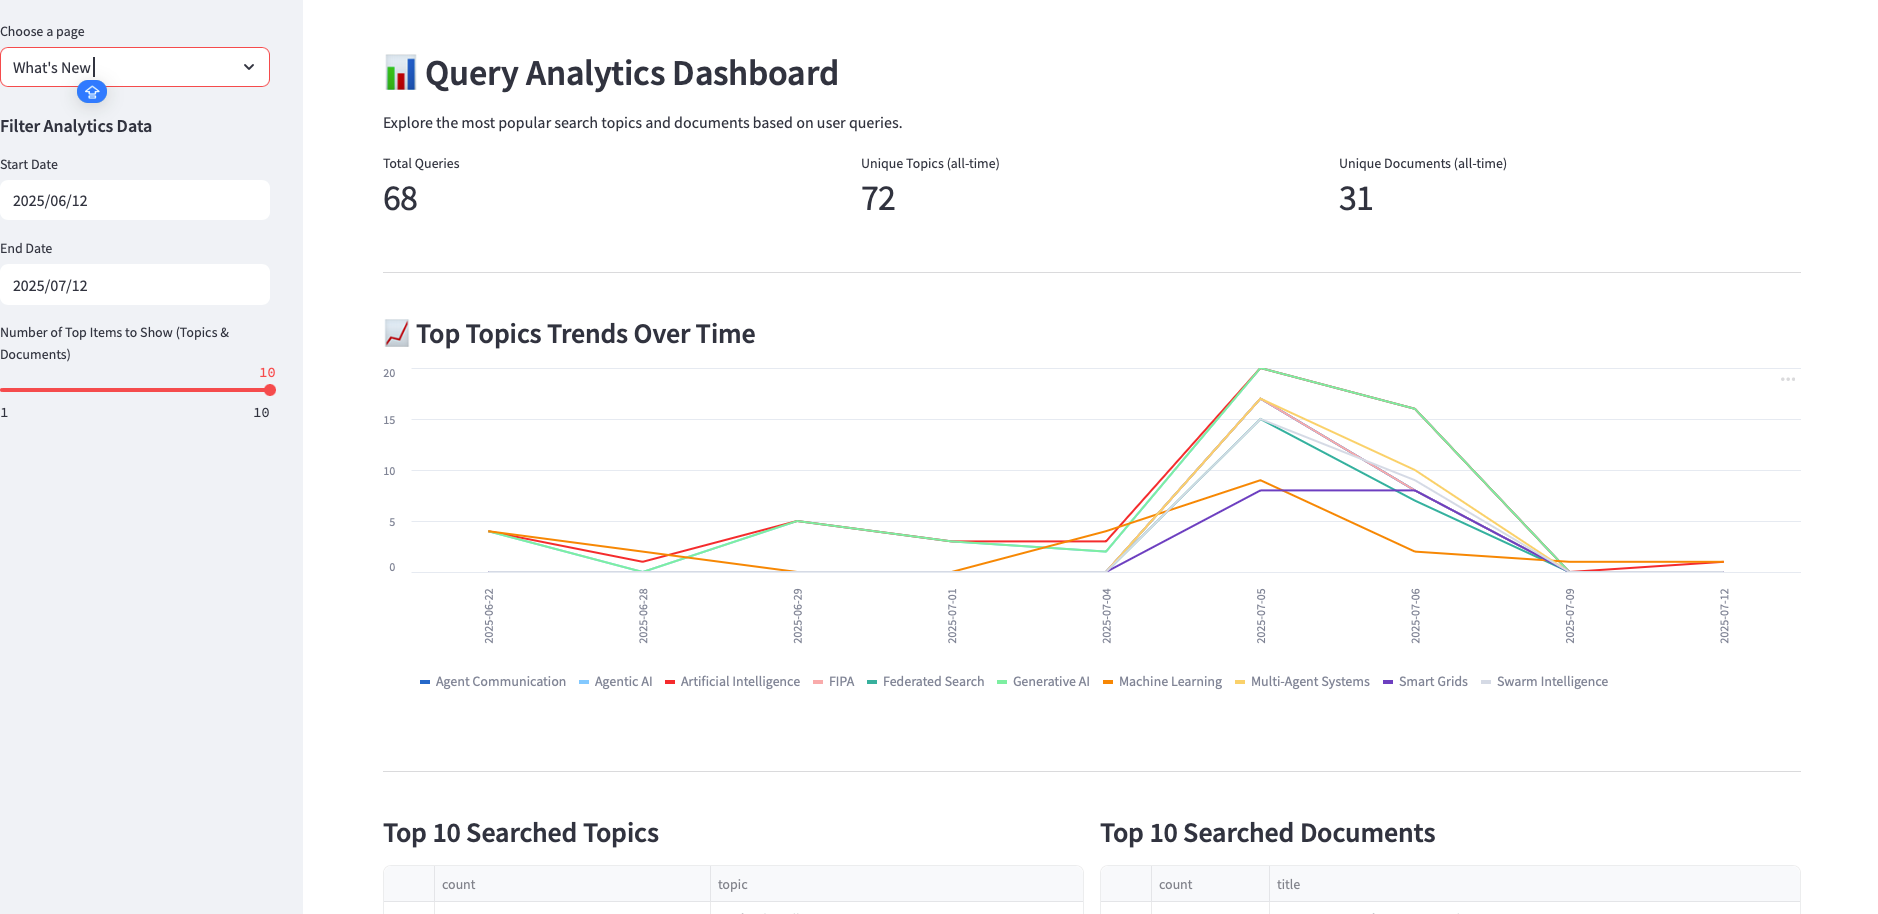Screen dimensions: 1878x914
Task: Open the End Date picker field
Action: click(x=135, y=286)
